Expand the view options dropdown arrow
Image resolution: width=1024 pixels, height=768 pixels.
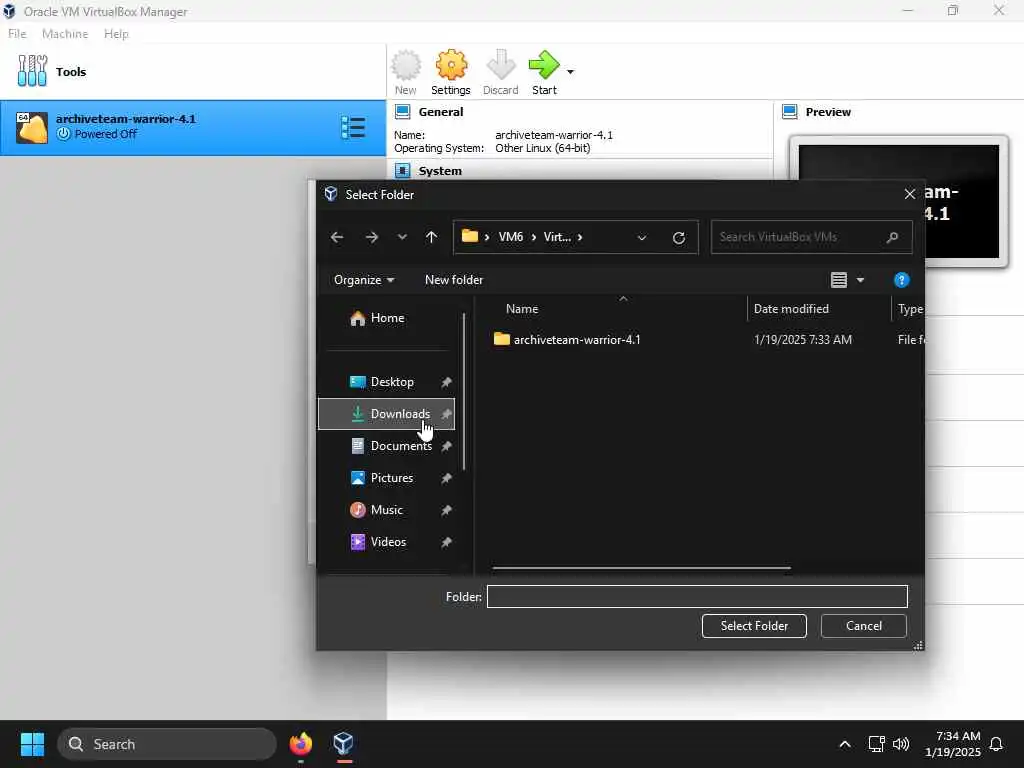coord(861,280)
